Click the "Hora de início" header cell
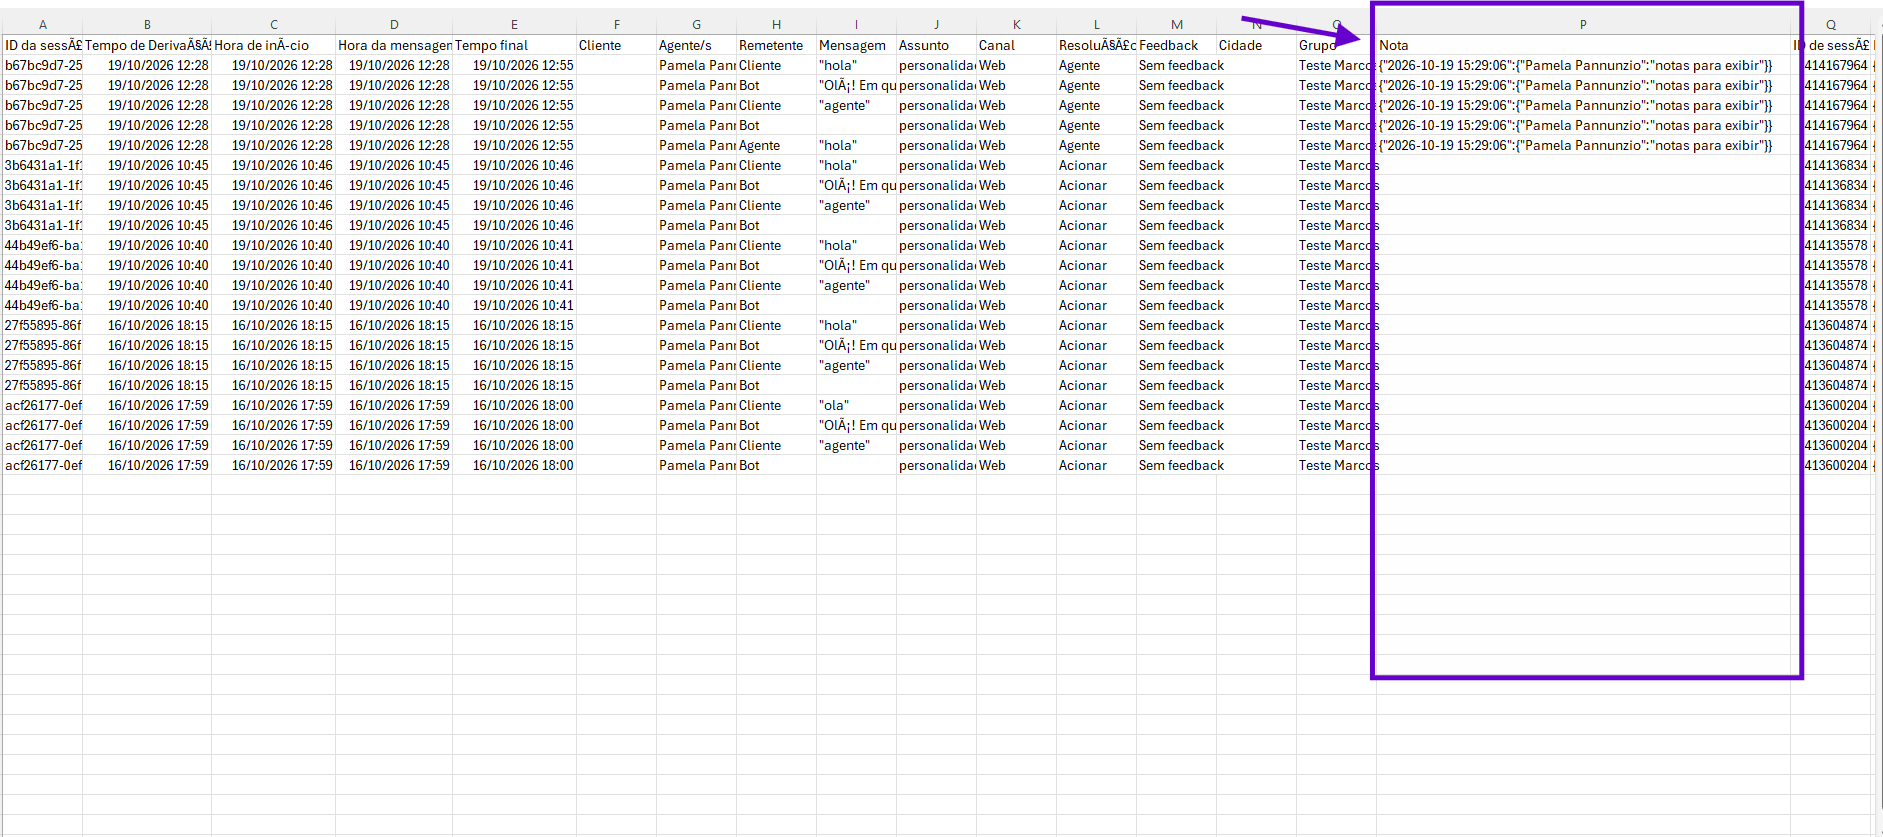The height and width of the screenshot is (837, 1883). 274,45
